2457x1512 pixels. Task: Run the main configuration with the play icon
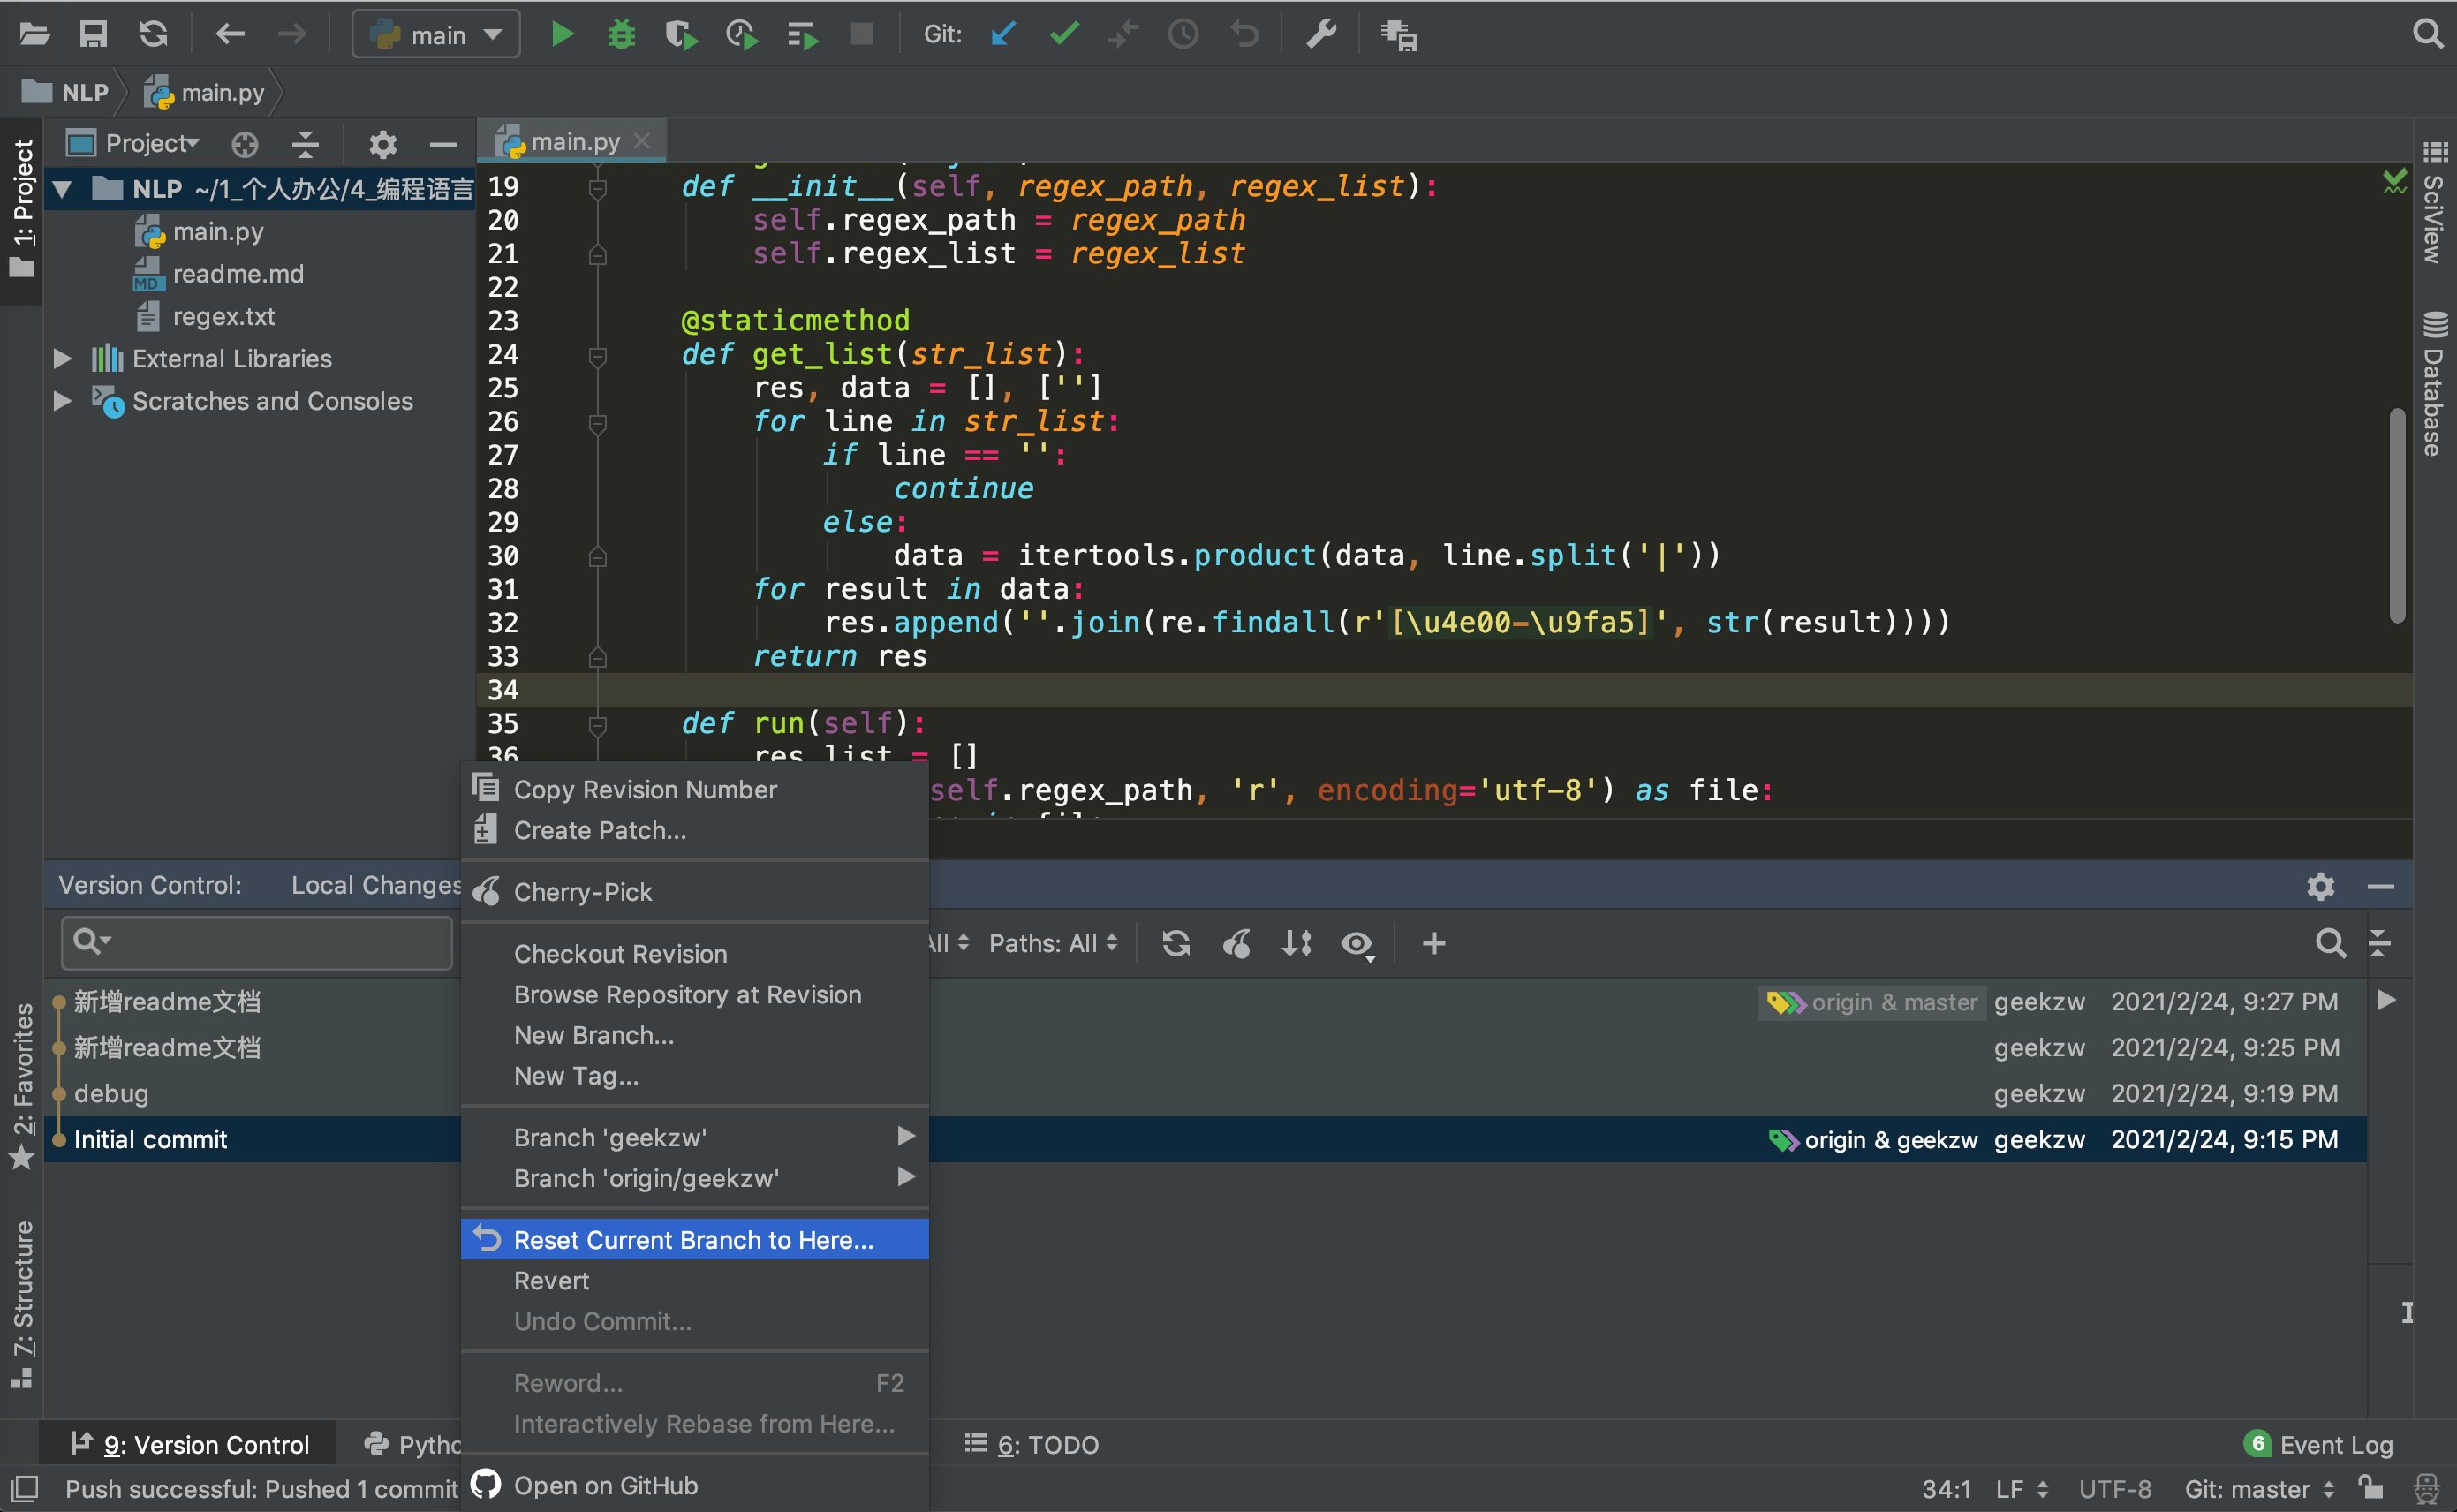point(562,33)
